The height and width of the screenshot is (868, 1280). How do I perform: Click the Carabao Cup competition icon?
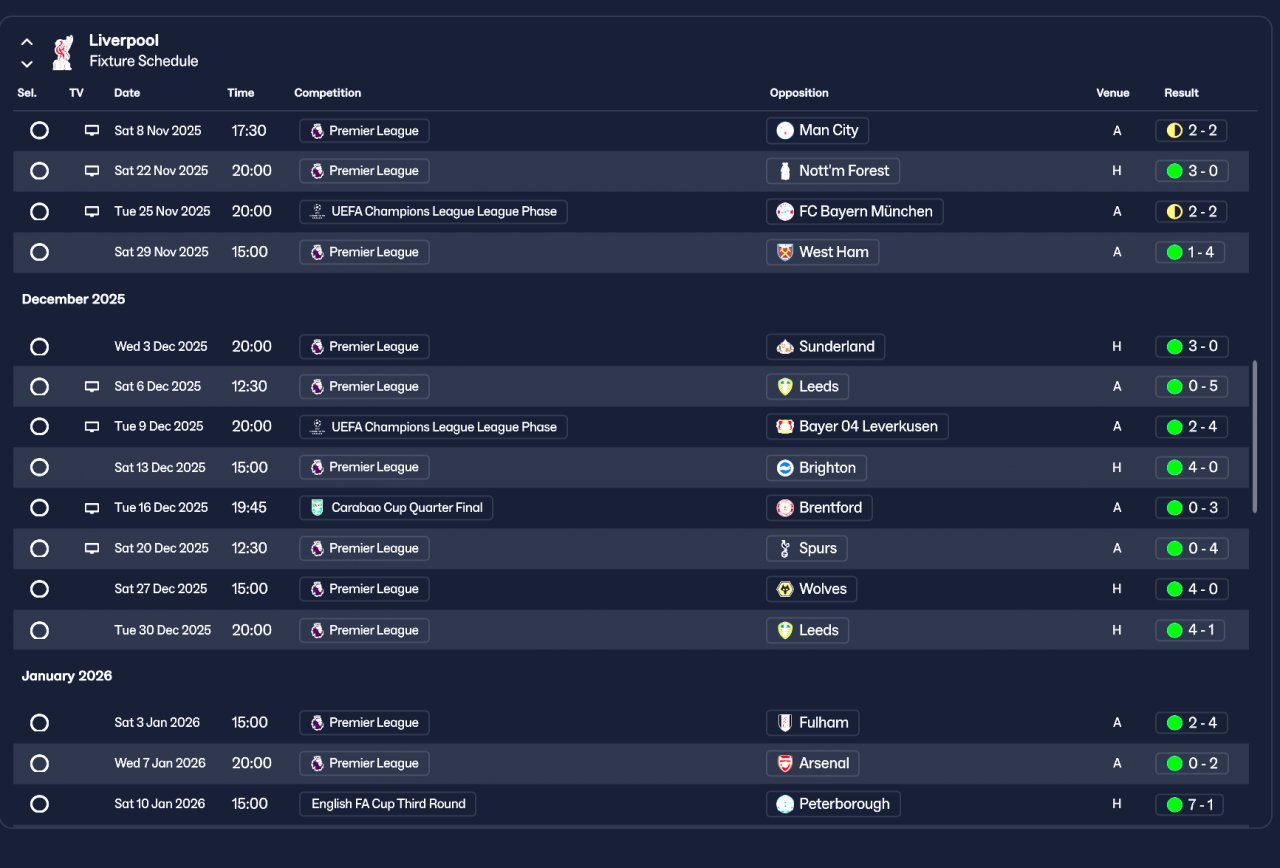click(317, 508)
